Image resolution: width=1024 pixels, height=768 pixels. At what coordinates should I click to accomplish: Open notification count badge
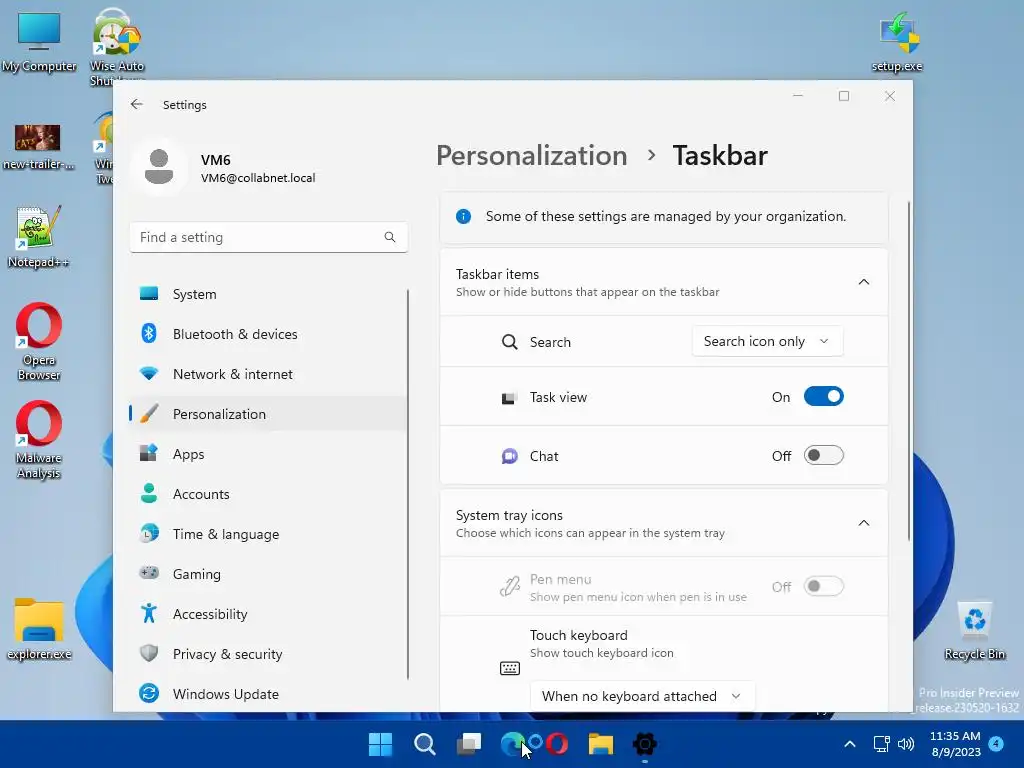pos(996,743)
